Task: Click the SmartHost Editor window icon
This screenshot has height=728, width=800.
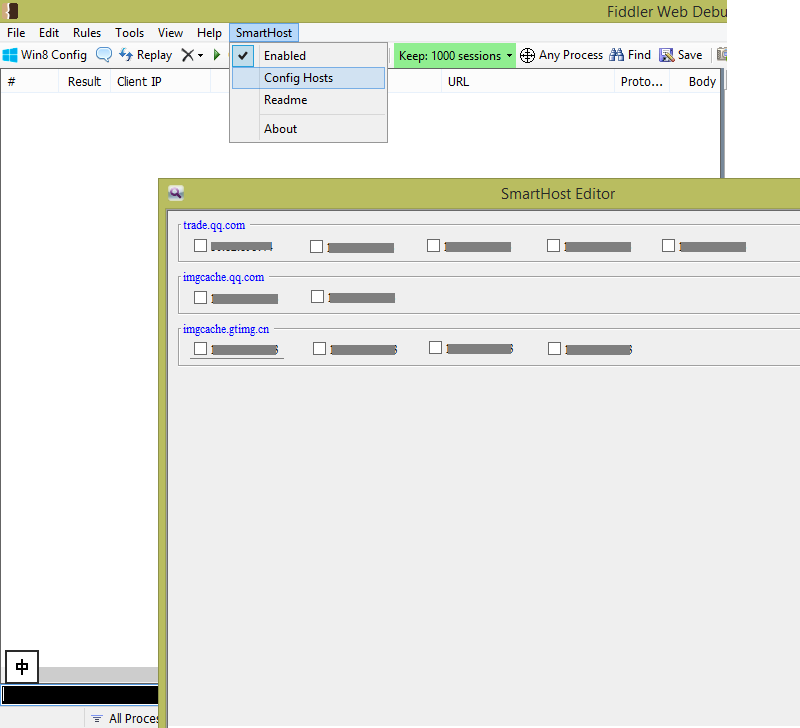Action: 176,193
